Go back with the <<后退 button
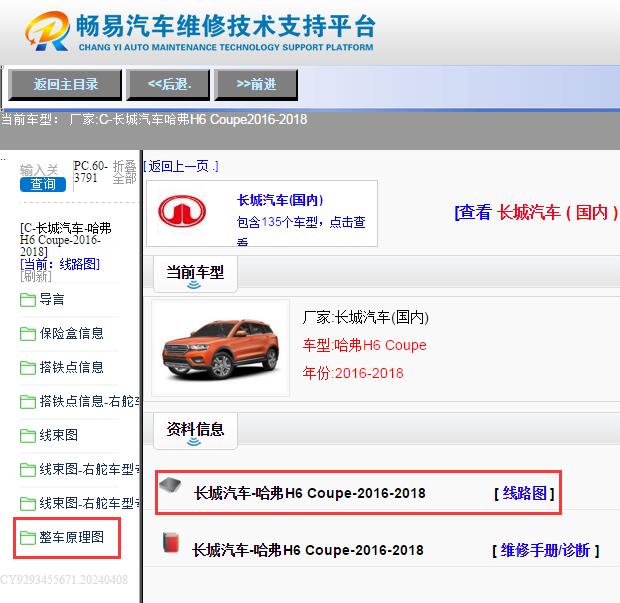This screenshot has height=603, width=620. [168, 84]
